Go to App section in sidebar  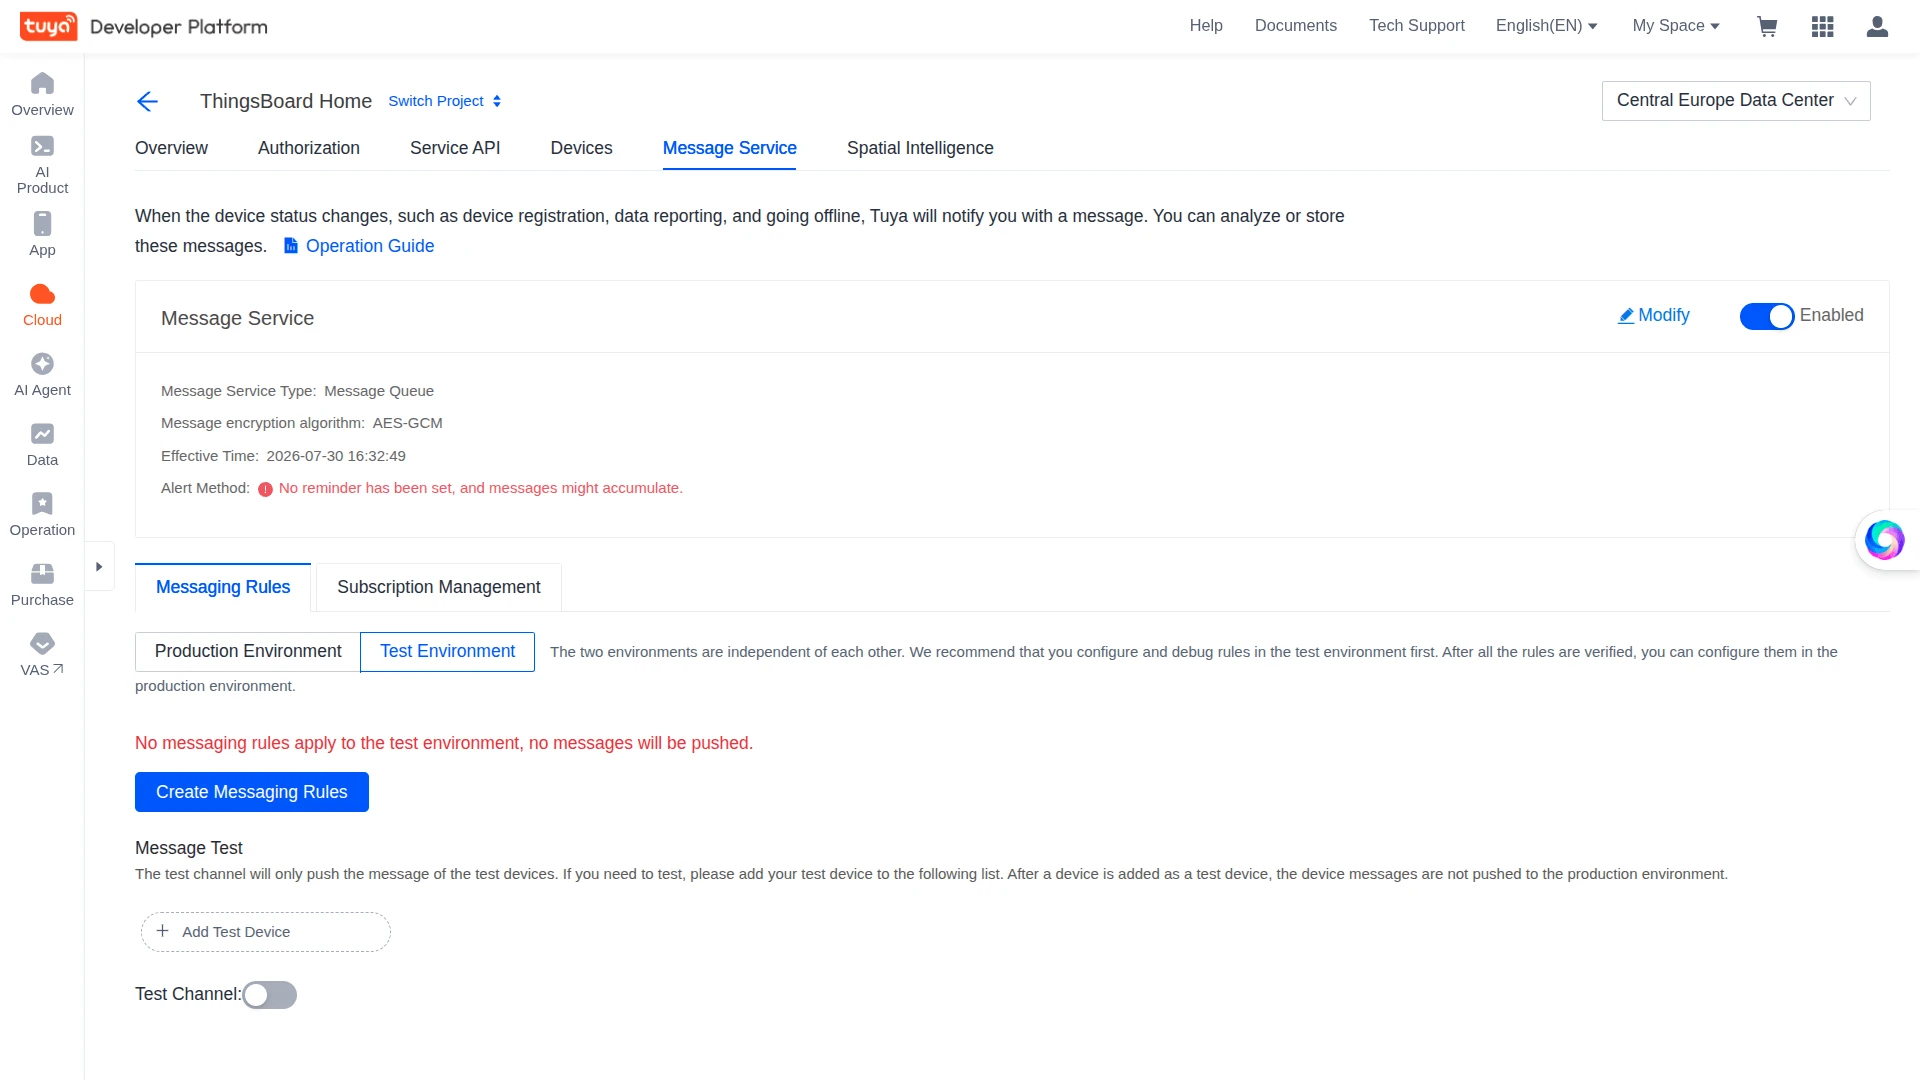pyautogui.click(x=42, y=235)
